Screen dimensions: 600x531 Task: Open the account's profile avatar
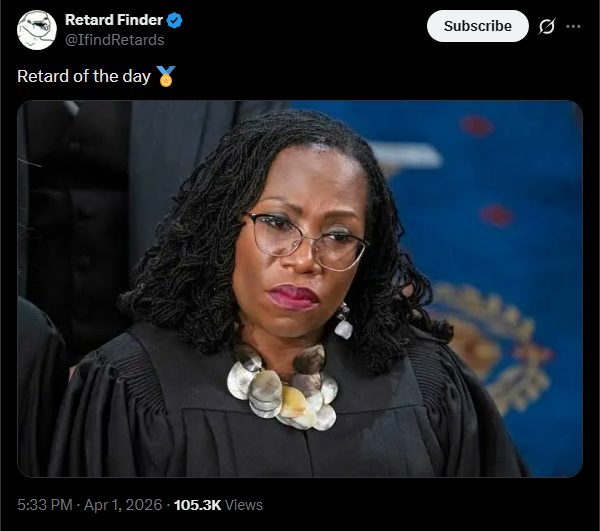(x=36, y=30)
